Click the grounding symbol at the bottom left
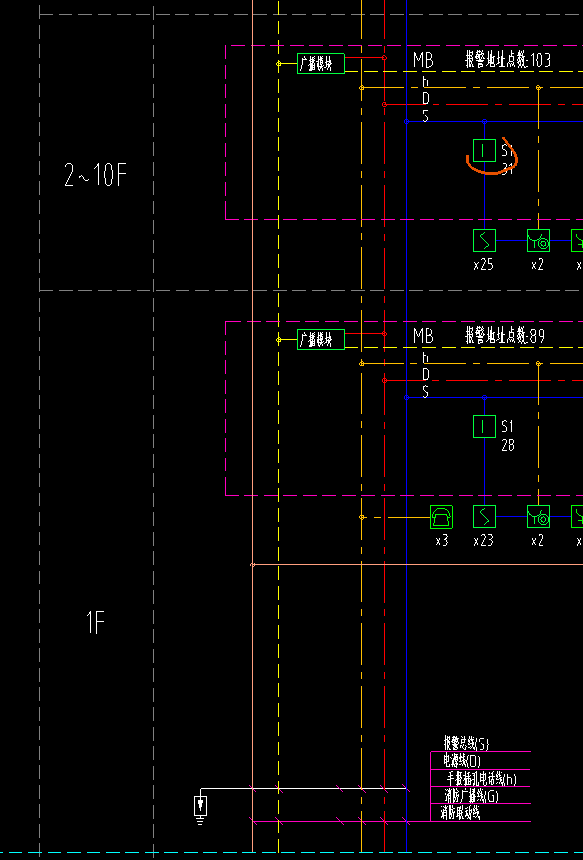583x860 pixels. [x=201, y=811]
